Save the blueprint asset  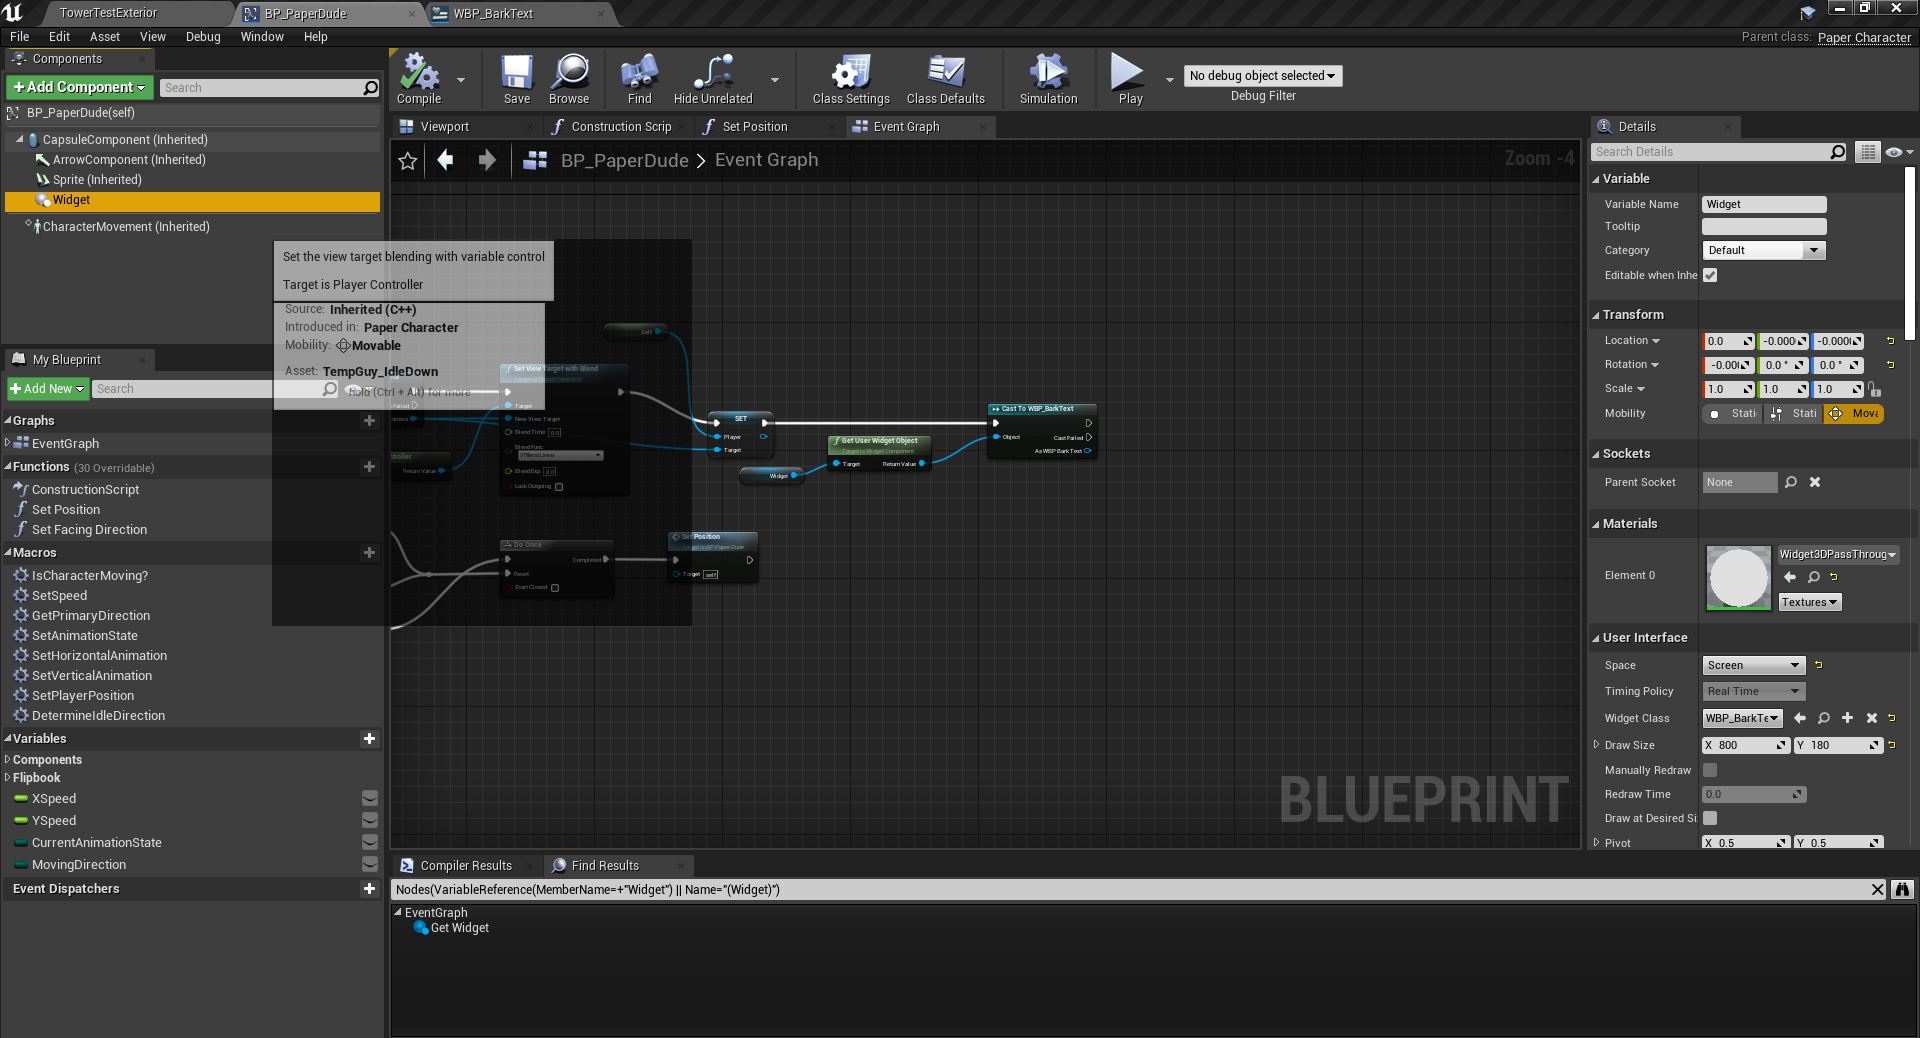517,79
